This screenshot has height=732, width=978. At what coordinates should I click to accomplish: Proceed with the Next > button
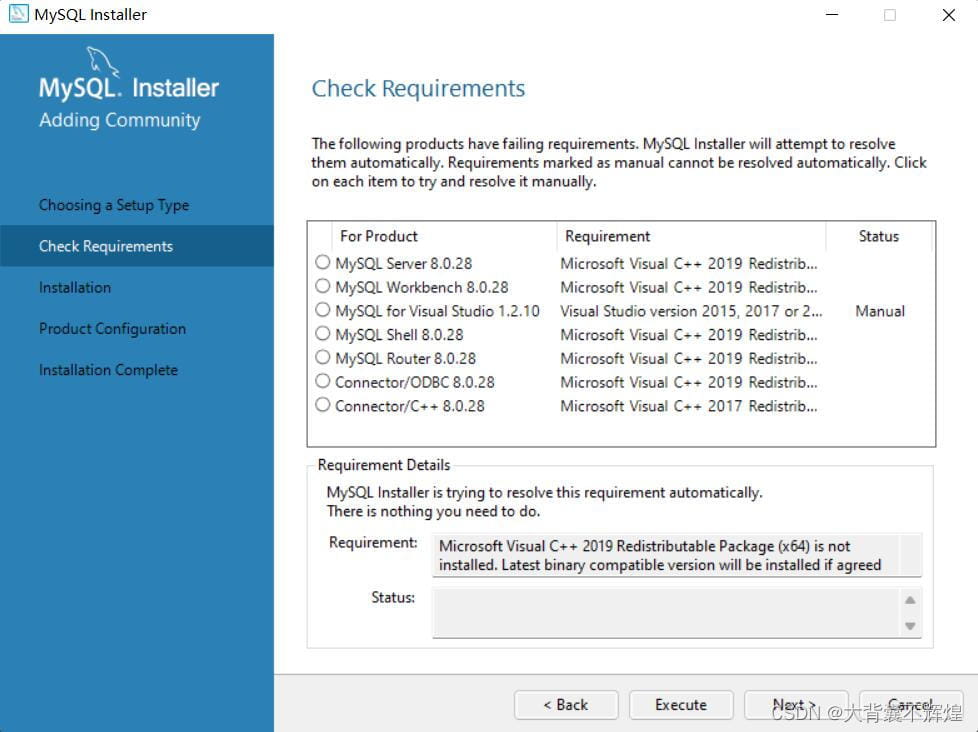[x=795, y=705]
